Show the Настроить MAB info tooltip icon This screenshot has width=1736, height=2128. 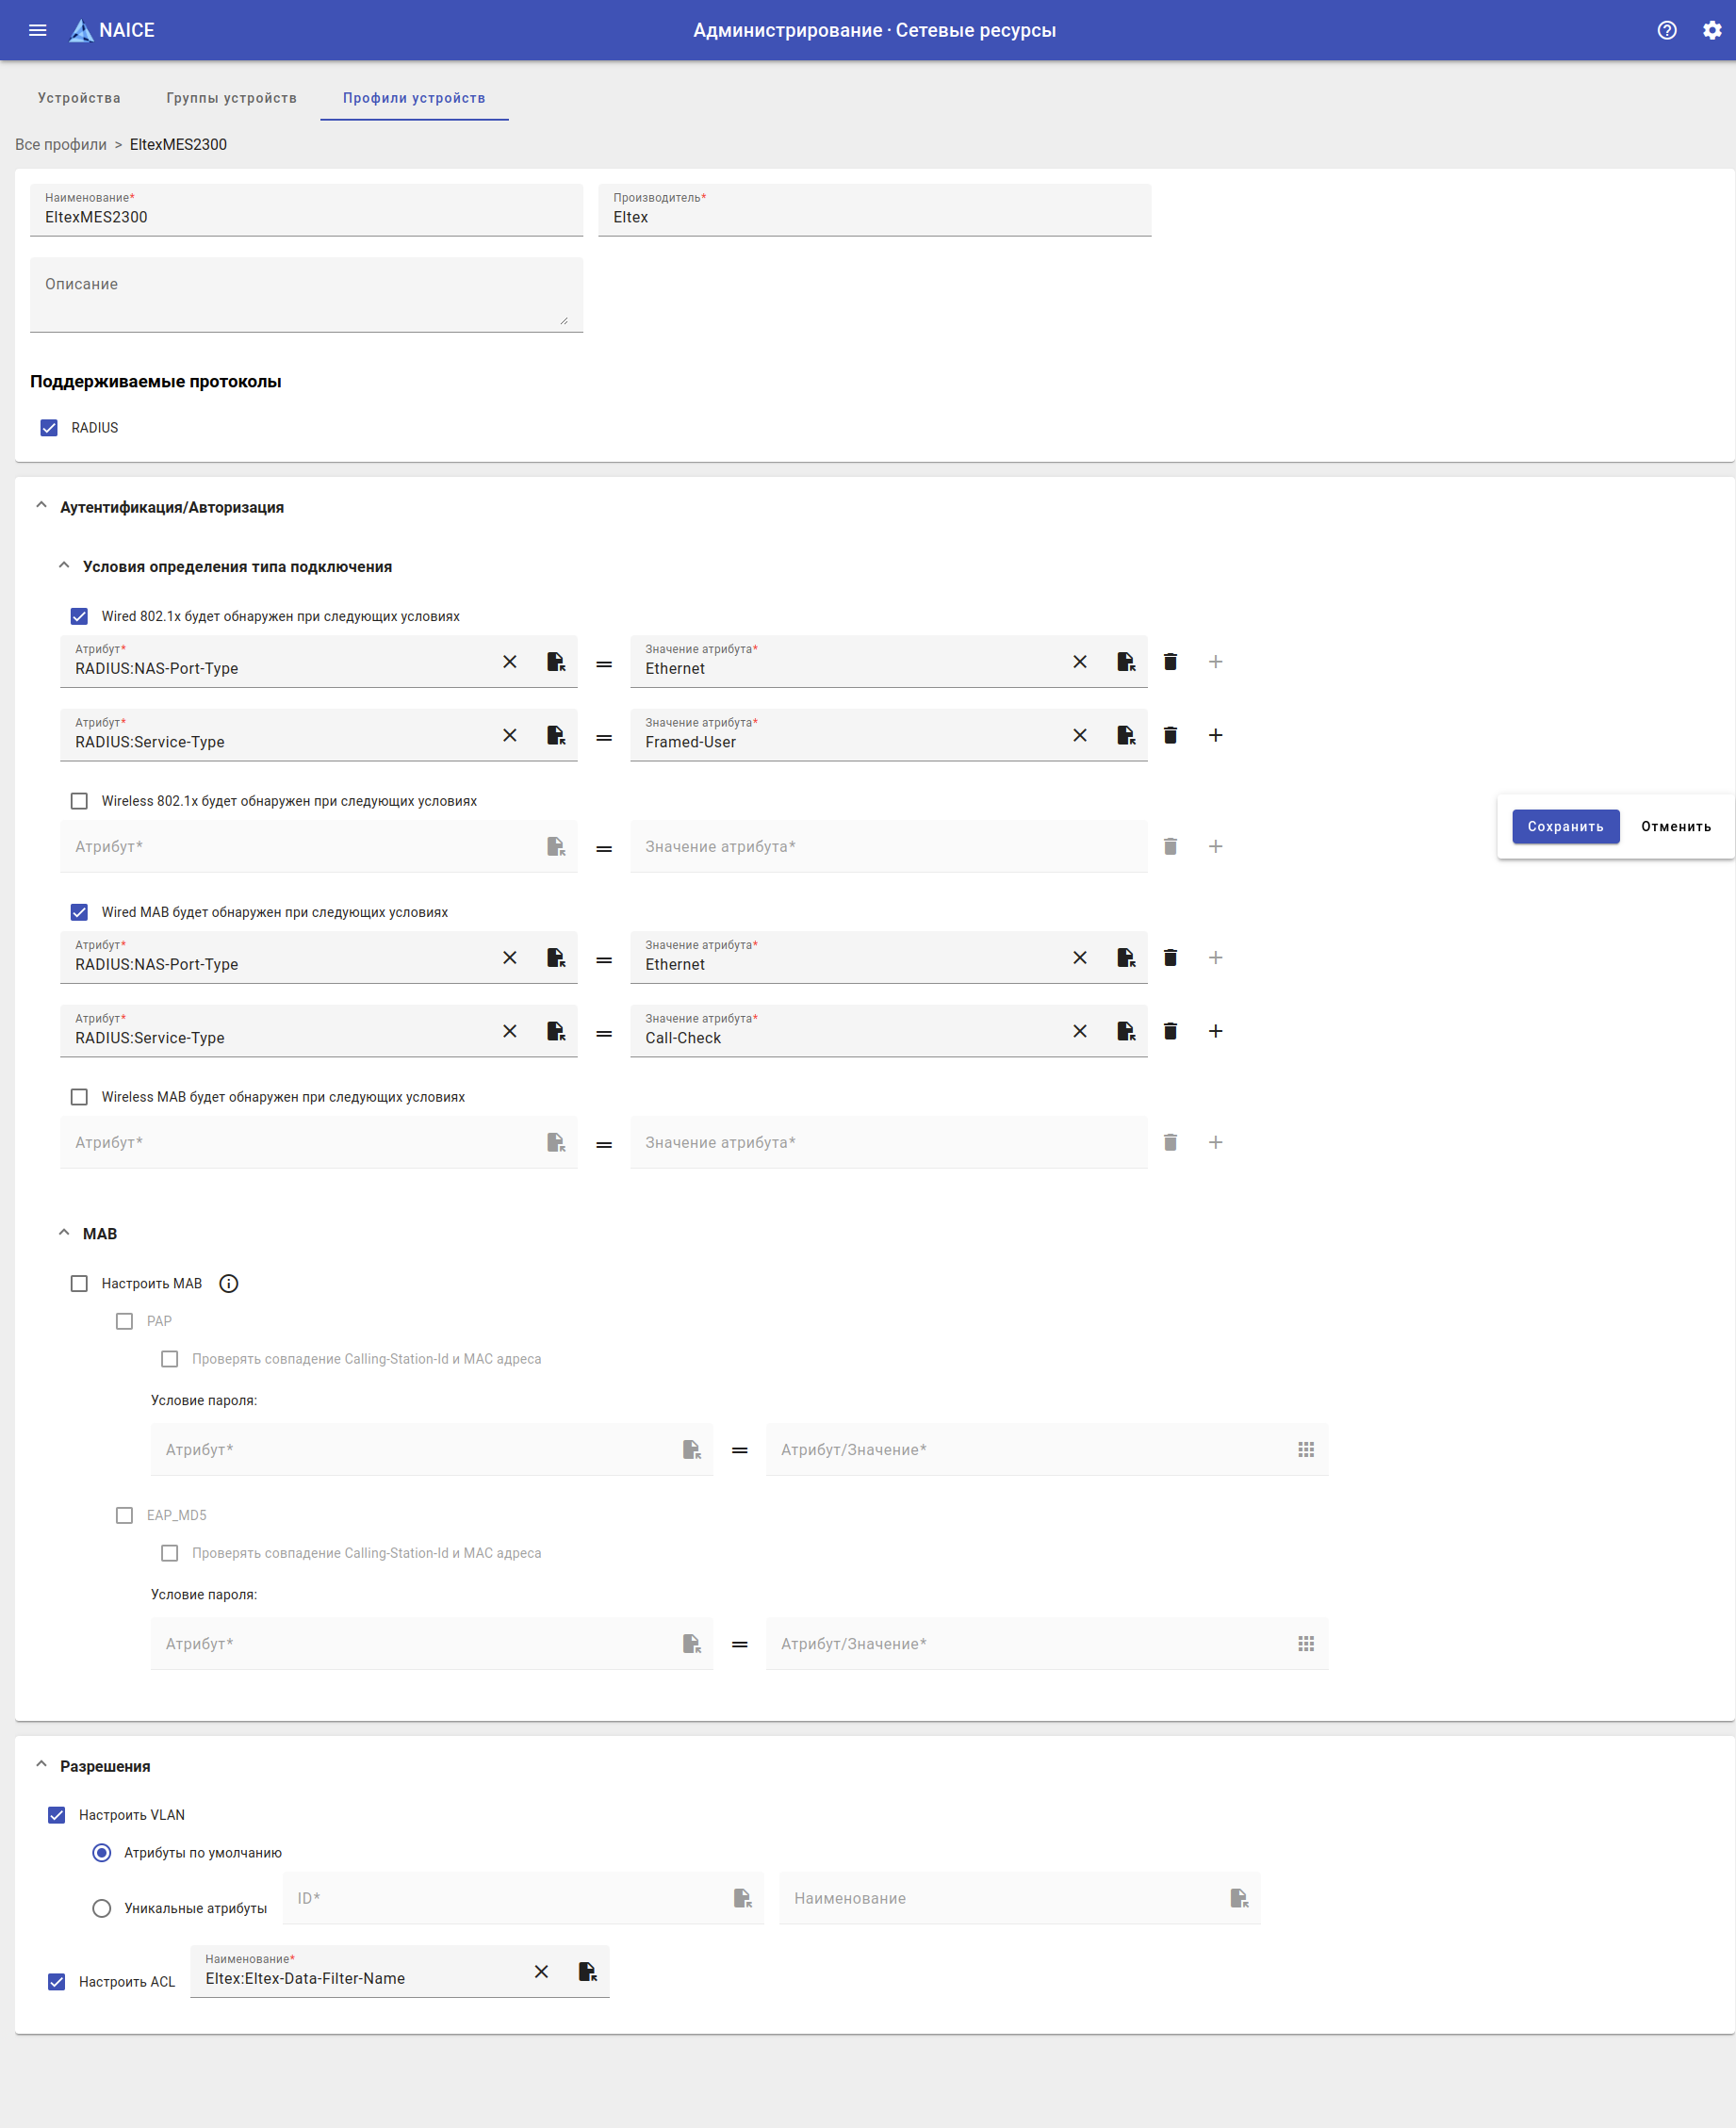point(229,1284)
